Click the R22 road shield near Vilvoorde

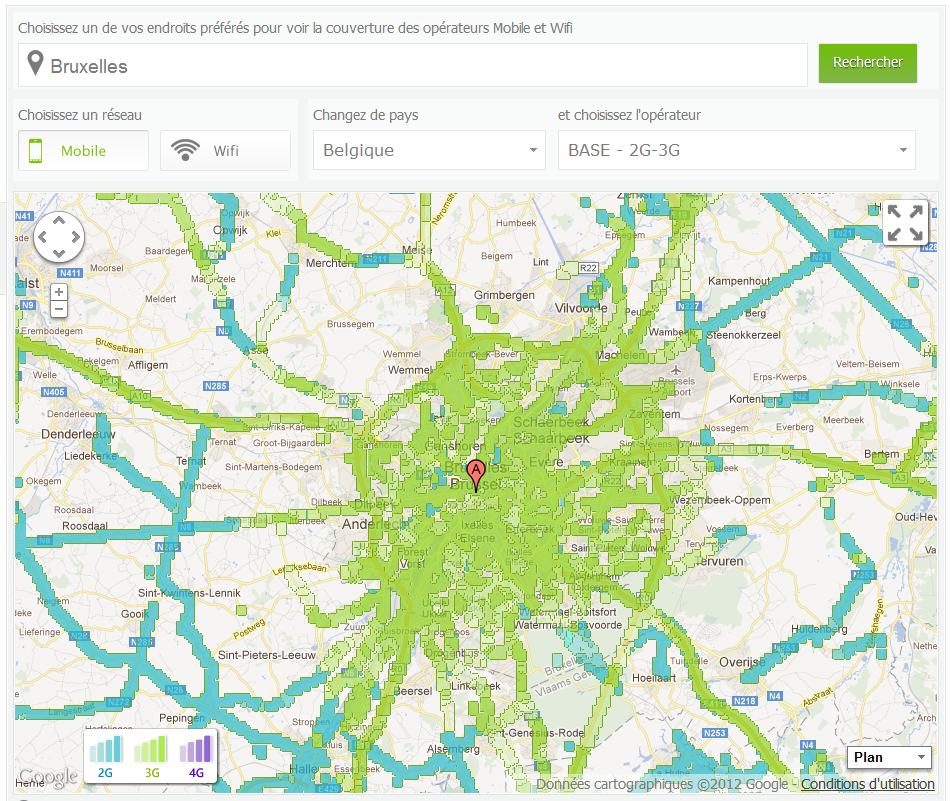coord(588,268)
